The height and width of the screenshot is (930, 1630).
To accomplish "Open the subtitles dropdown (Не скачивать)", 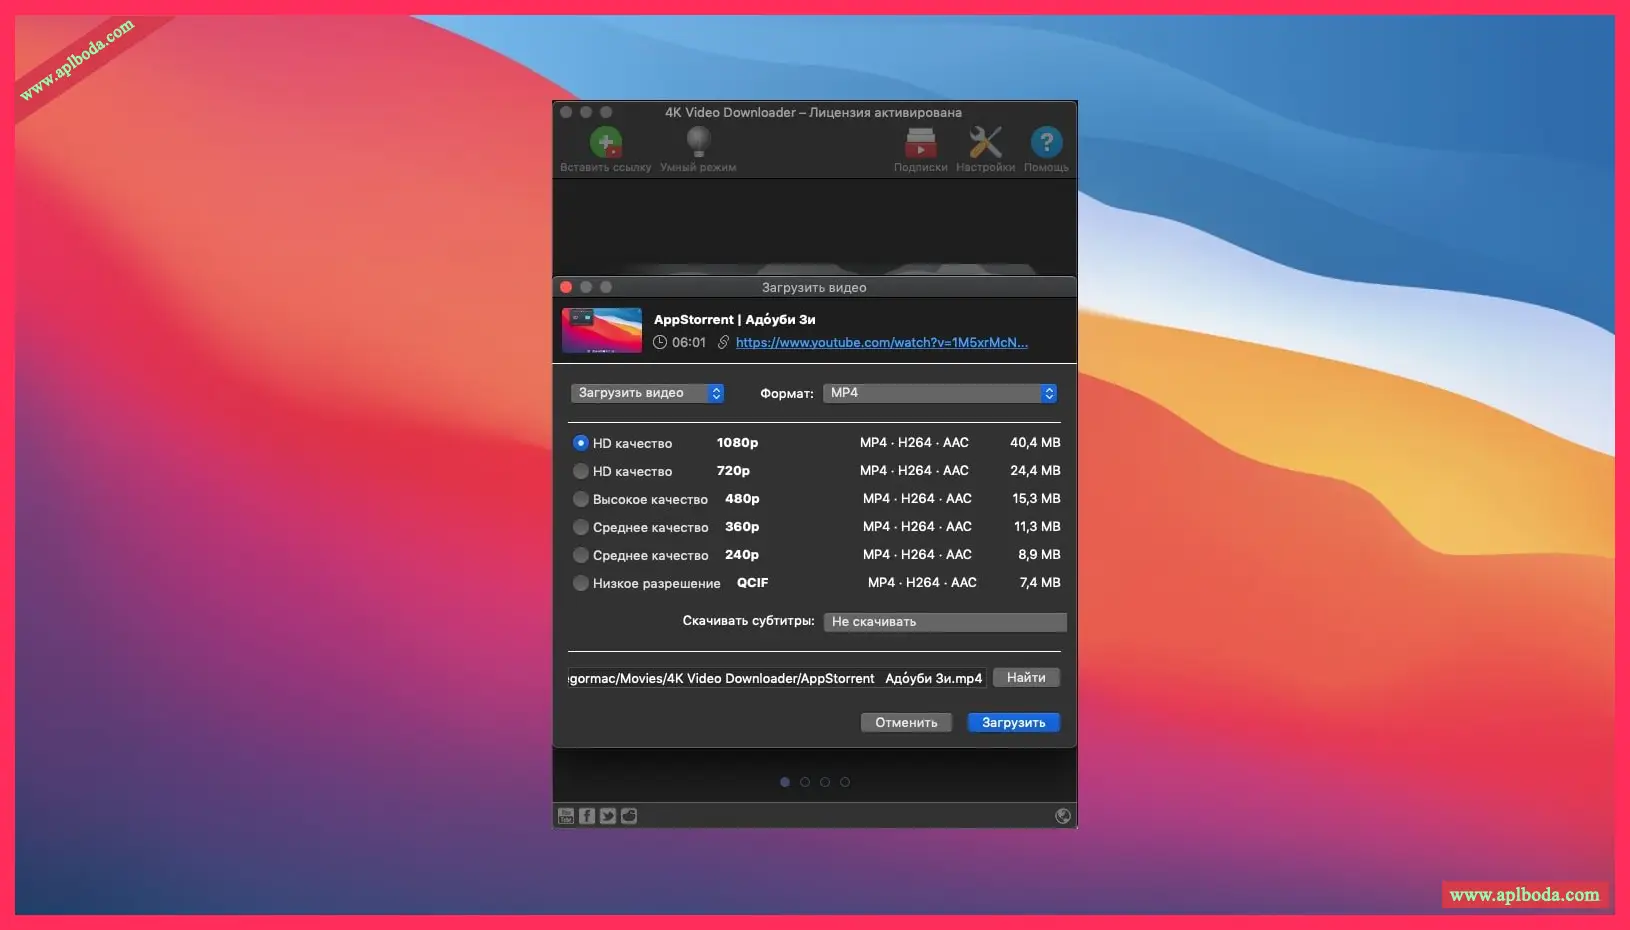I will click(x=944, y=622).
